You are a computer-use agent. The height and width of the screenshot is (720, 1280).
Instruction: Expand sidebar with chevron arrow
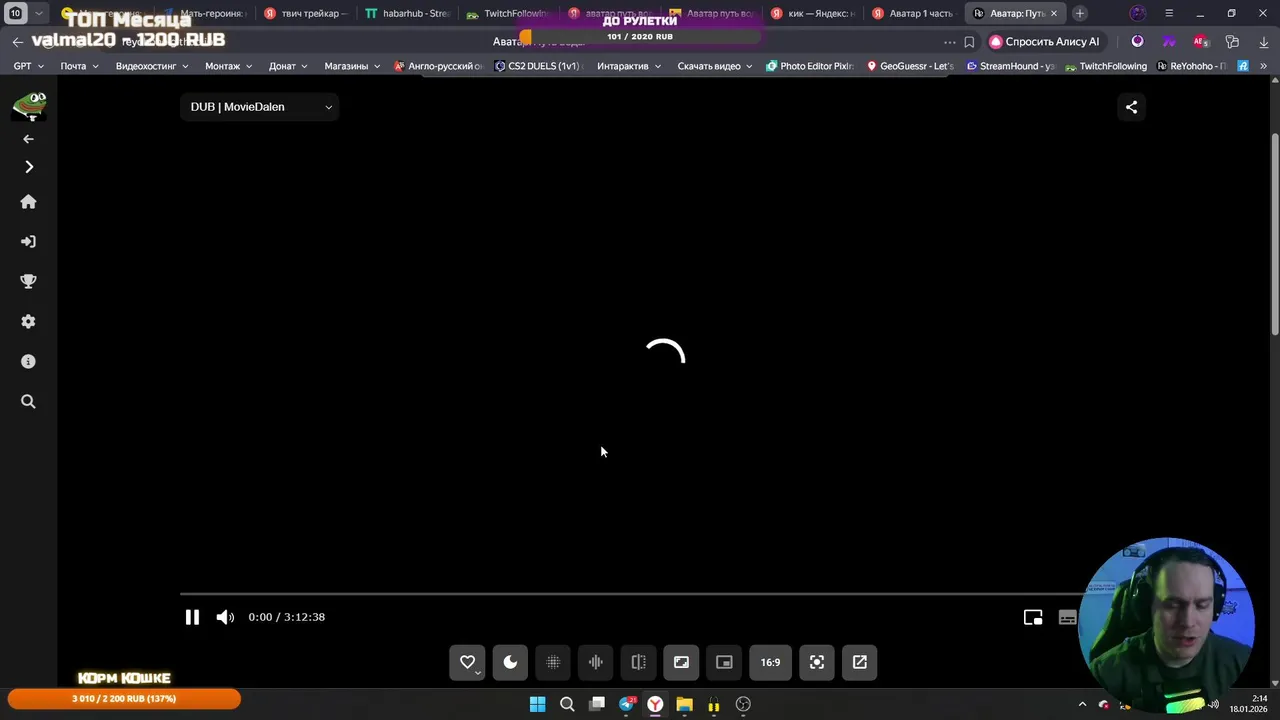28,167
